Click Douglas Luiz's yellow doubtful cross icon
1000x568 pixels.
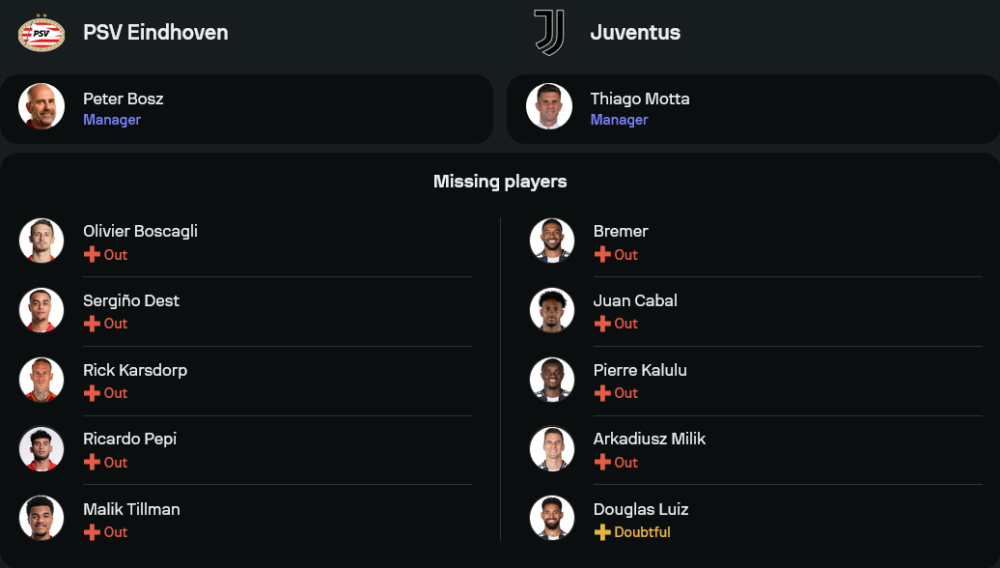pos(602,533)
